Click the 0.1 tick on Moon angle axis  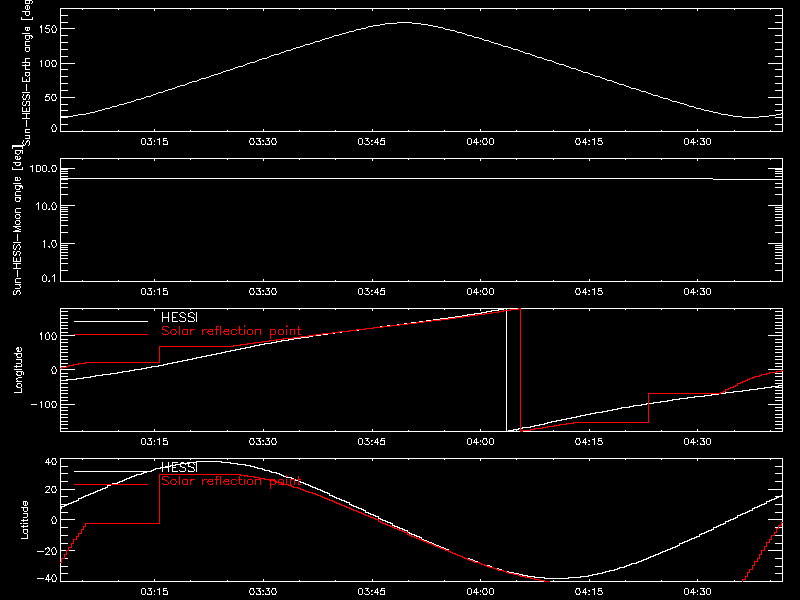[49, 278]
